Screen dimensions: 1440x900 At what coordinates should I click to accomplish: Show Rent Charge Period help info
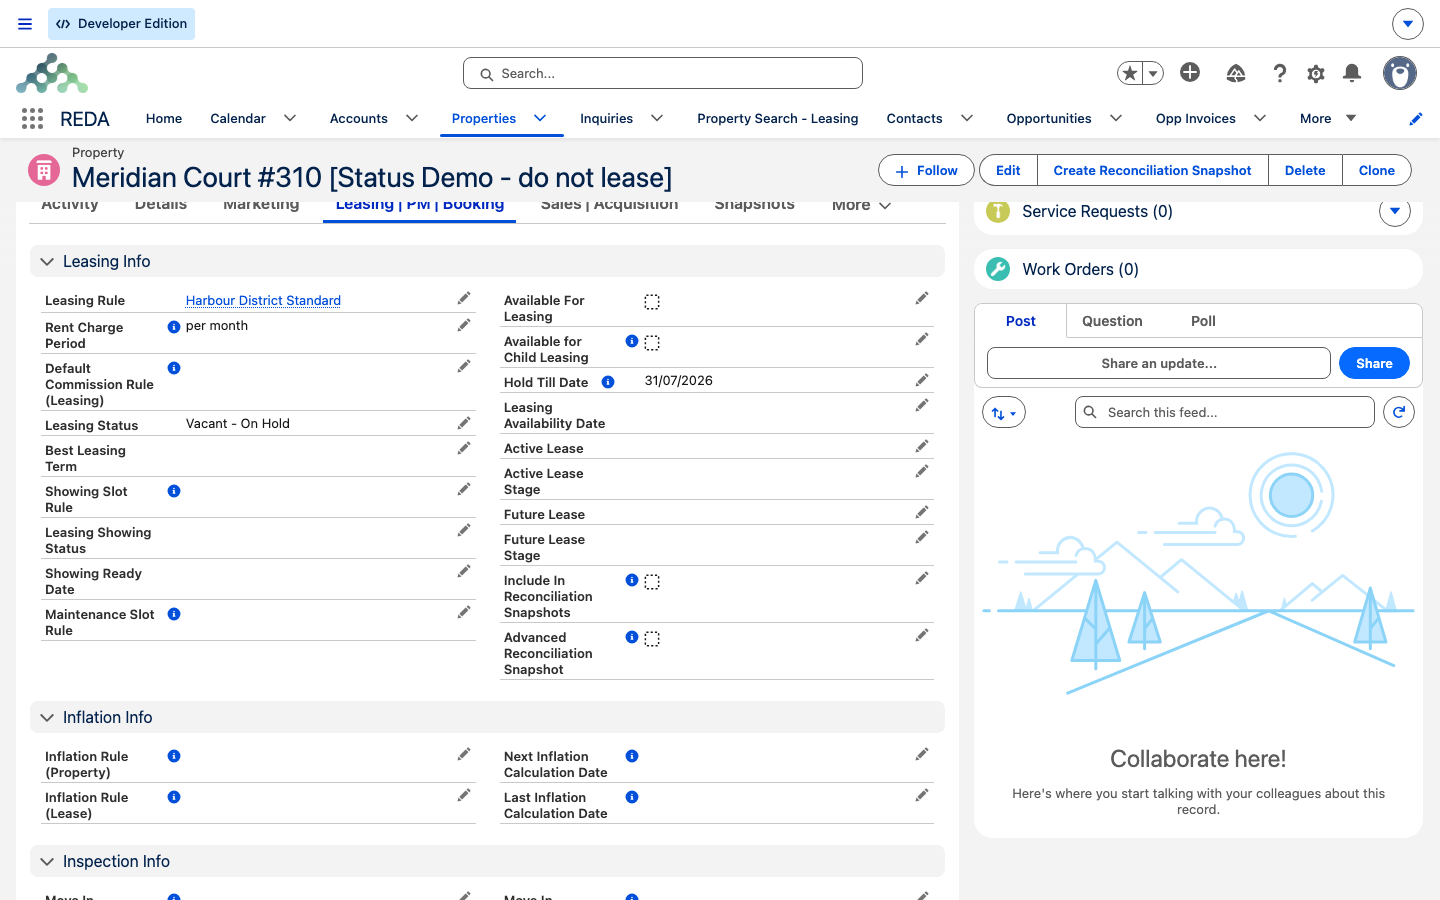click(174, 327)
